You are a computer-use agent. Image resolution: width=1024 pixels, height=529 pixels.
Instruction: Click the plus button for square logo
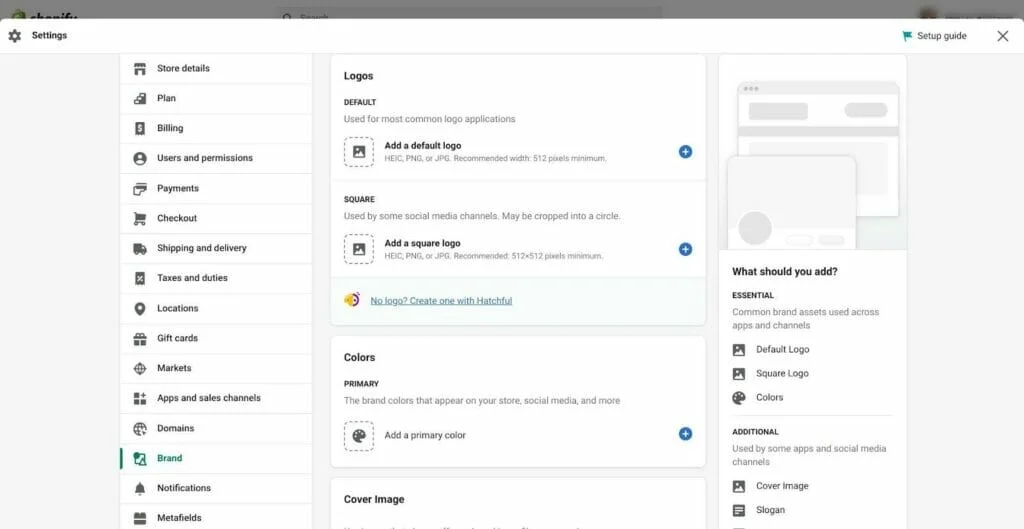tap(685, 249)
